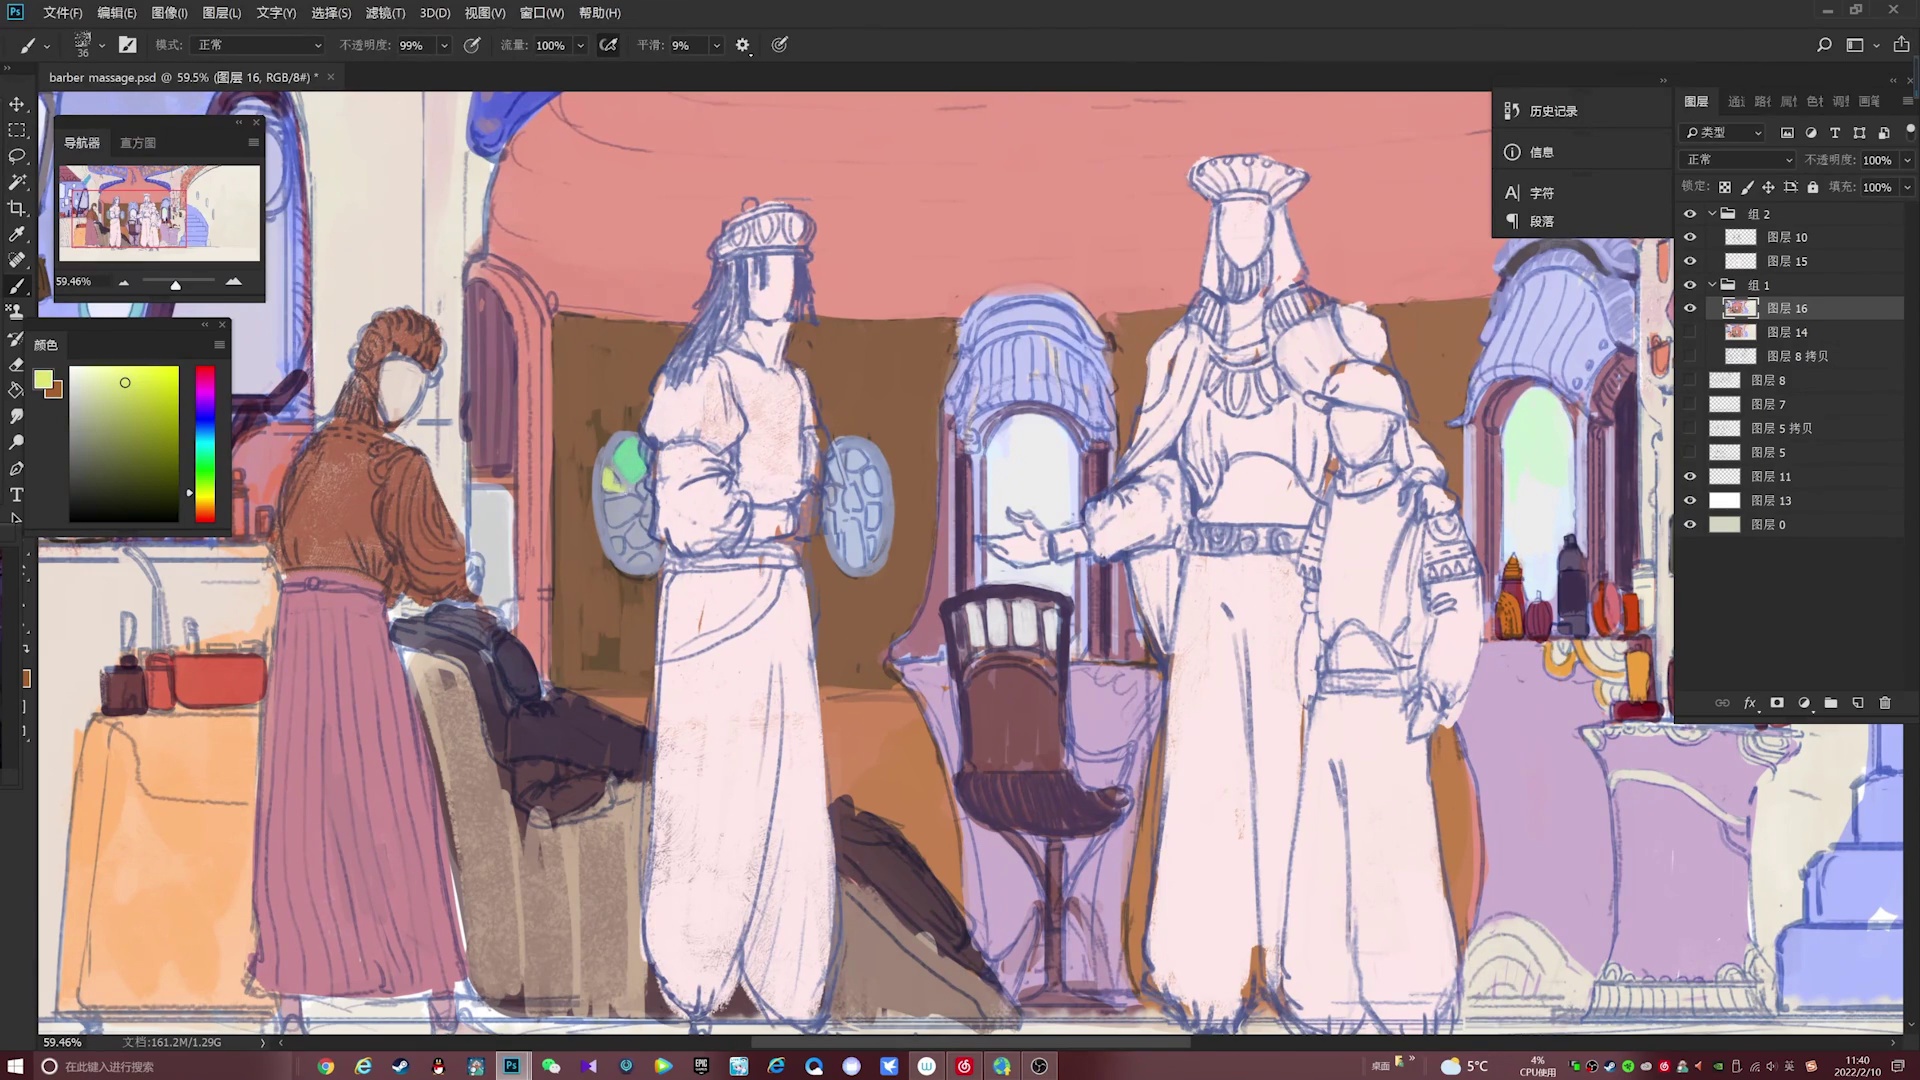1920x1080 pixels.
Task: Collapse 组 2 group chevron
Action: [1712, 213]
